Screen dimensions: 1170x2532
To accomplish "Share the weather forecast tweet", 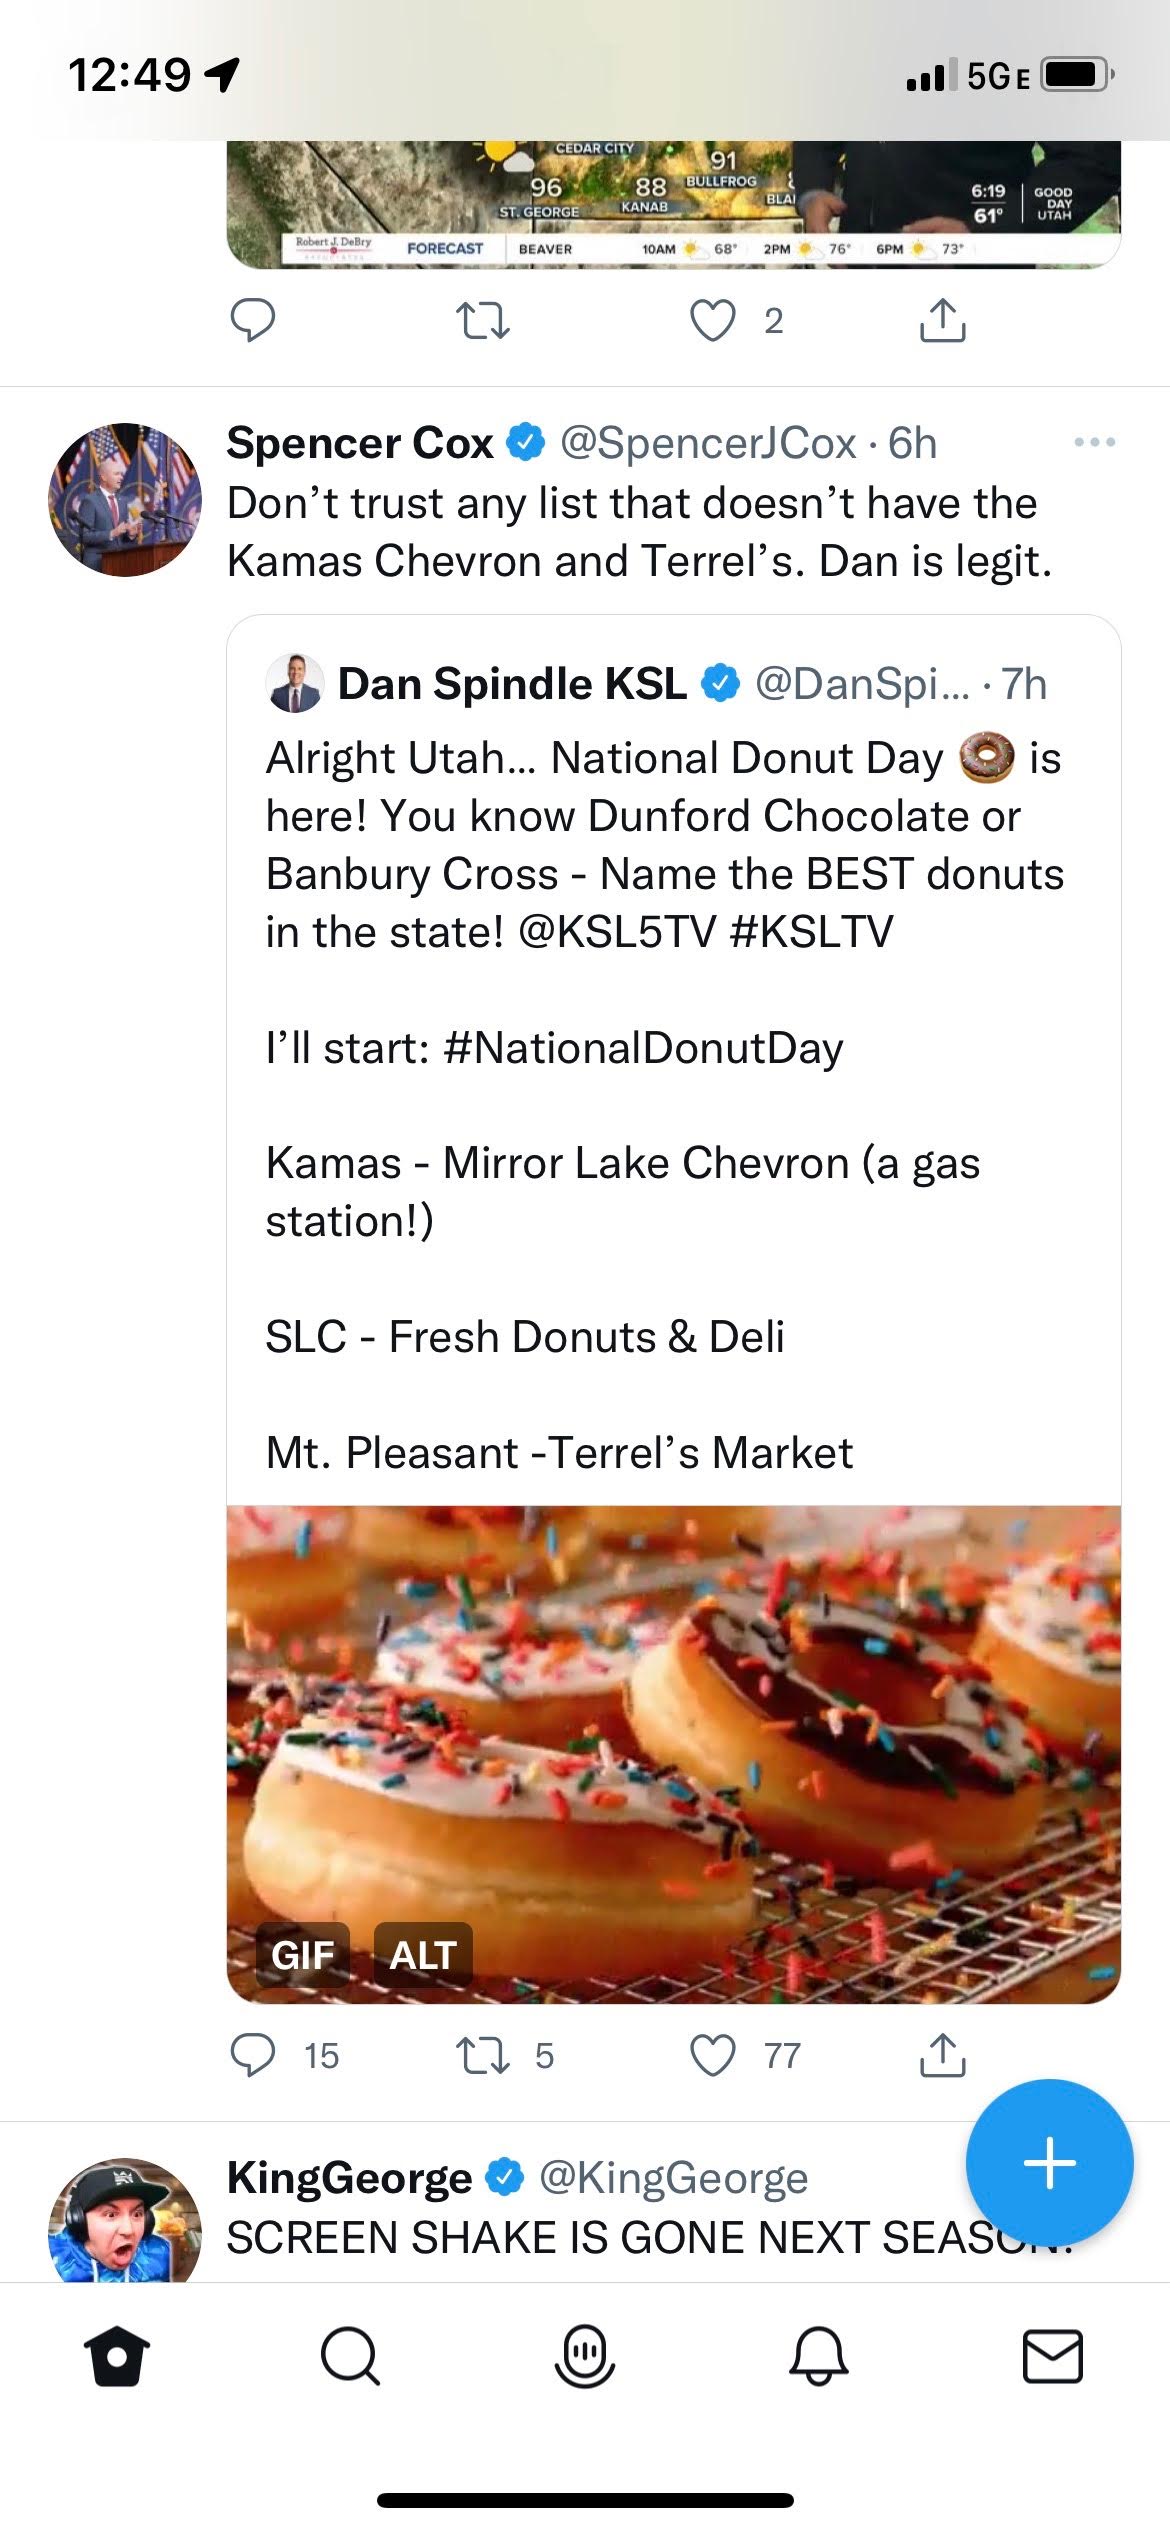I will (942, 320).
